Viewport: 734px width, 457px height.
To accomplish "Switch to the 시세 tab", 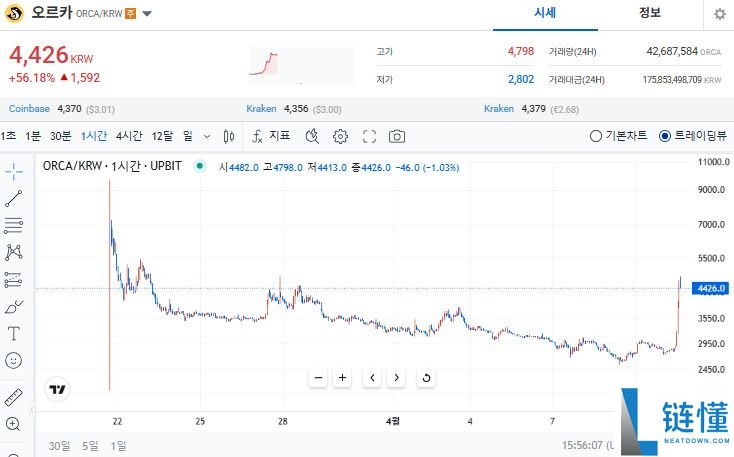I will [x=545, y=13].
